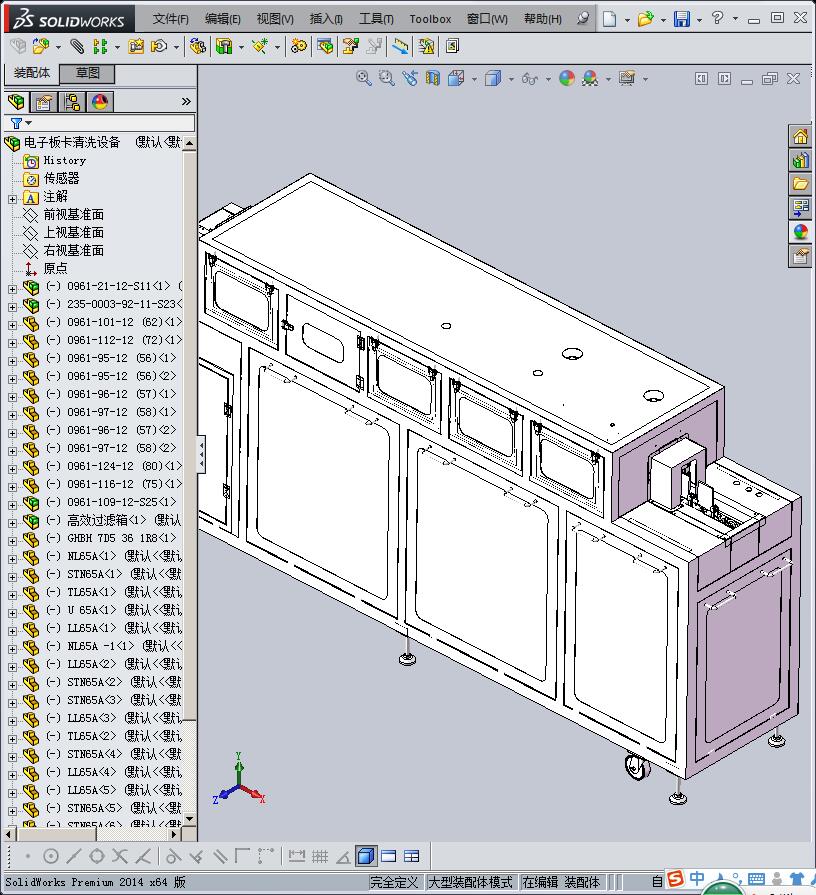Image resolution: width=816 pixels, height=895 pixels.
Task: Open dropdown arrow beside Hide/Show glasses
Action: (548, 79)
